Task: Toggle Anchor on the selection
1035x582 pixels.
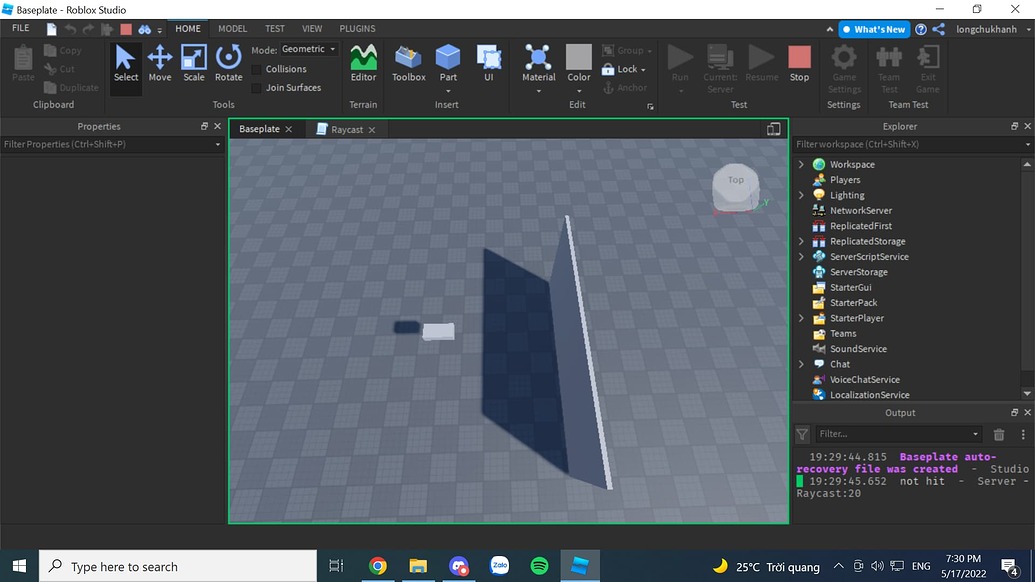Action: tap(626, 87)
